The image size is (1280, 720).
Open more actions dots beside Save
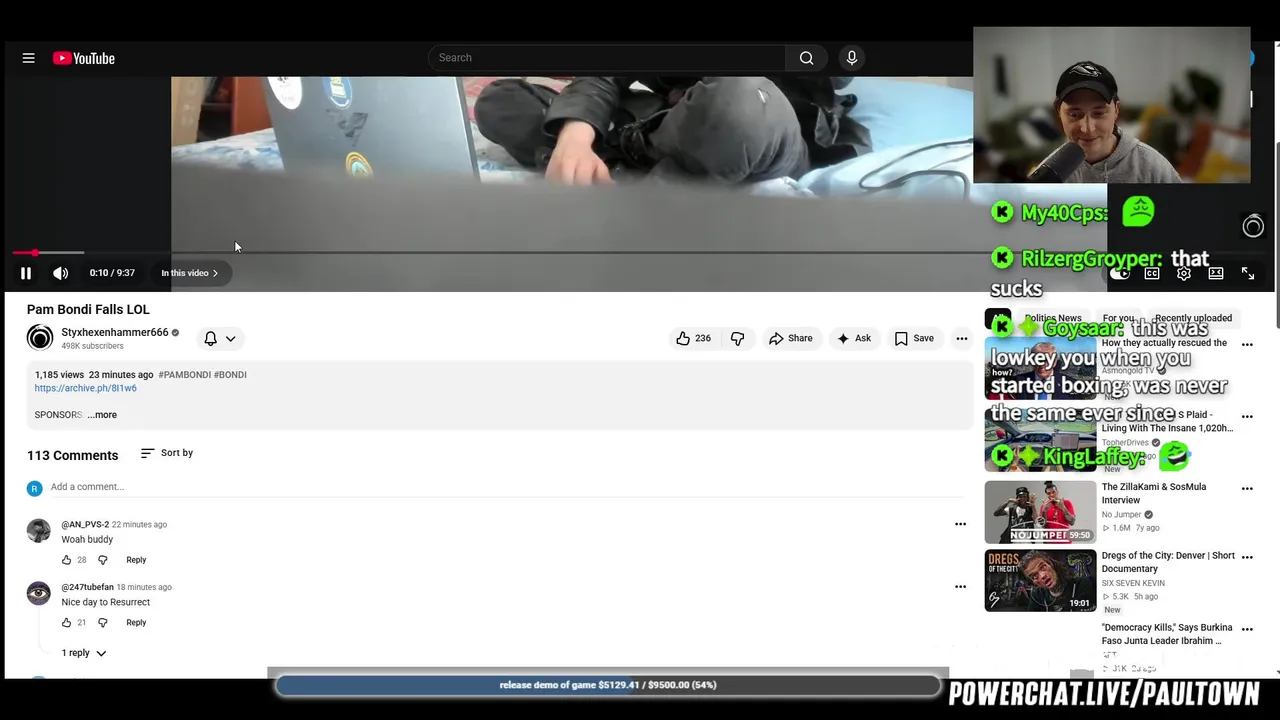click(961, 339)
